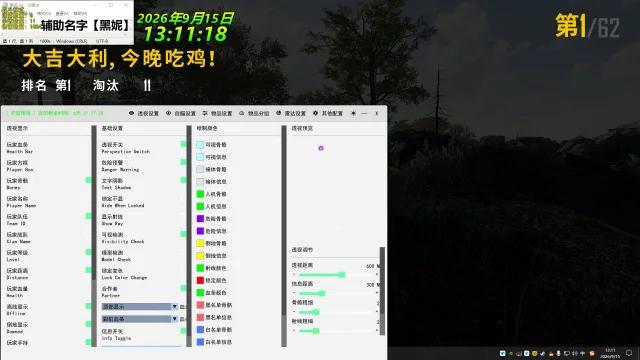Toggle the Visibility Check checkbox
The width and height of the screenshot is (640, 360).
(x=183, y=234)
